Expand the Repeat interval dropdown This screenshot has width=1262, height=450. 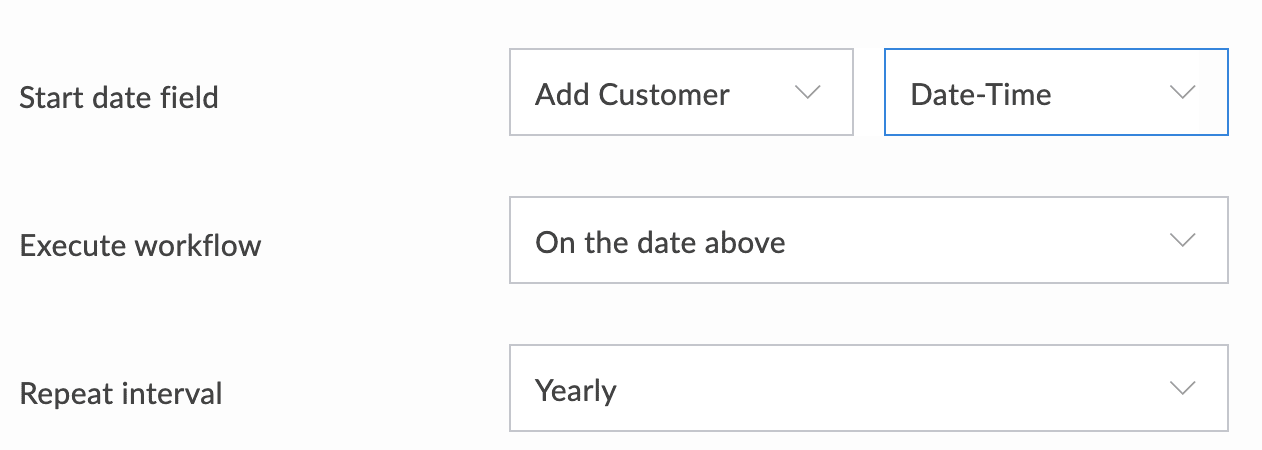click(x=868, y=388)
